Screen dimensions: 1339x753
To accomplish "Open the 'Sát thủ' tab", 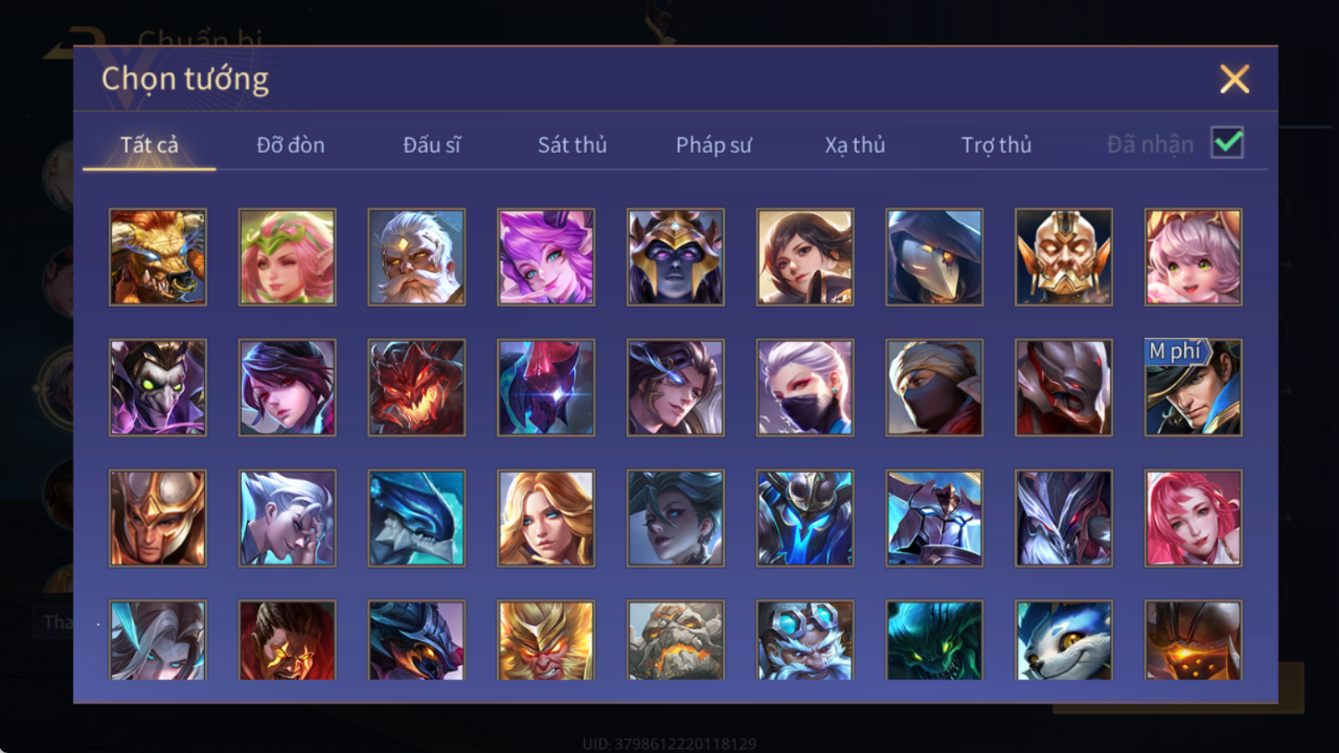I will pos(572,145).
